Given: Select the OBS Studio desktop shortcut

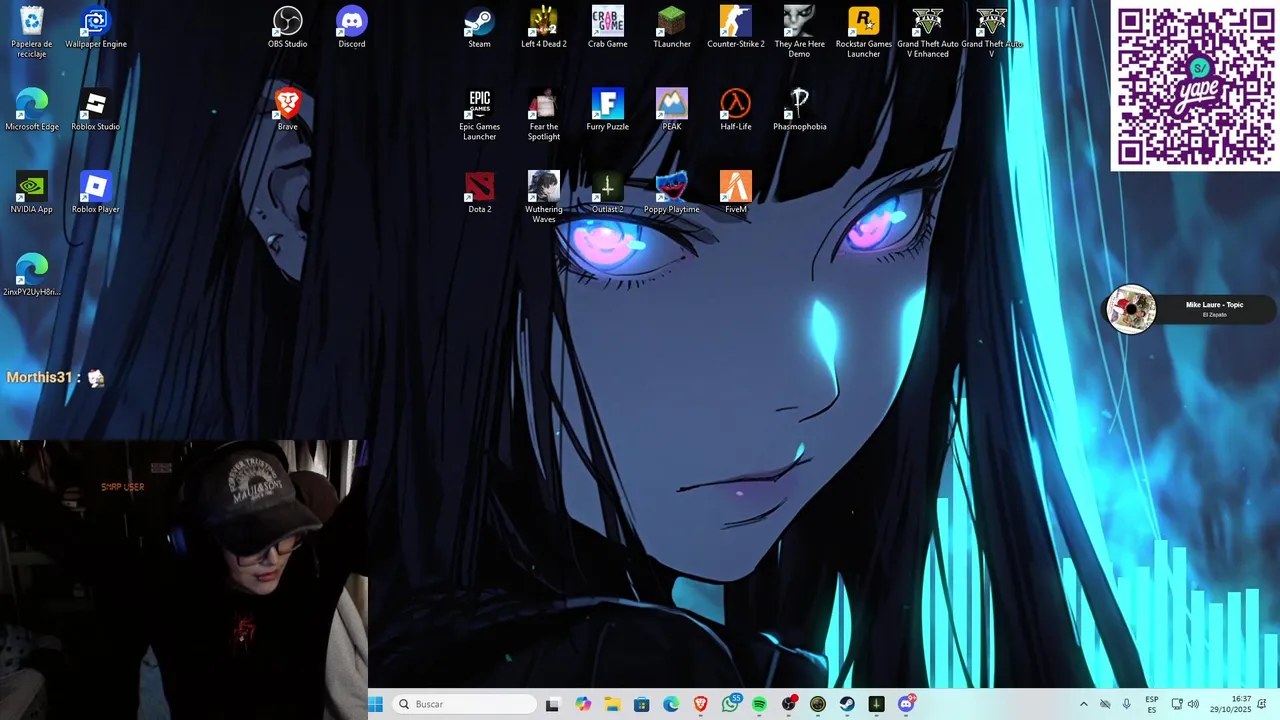Looking at the screenshot, I should point(288,28).
